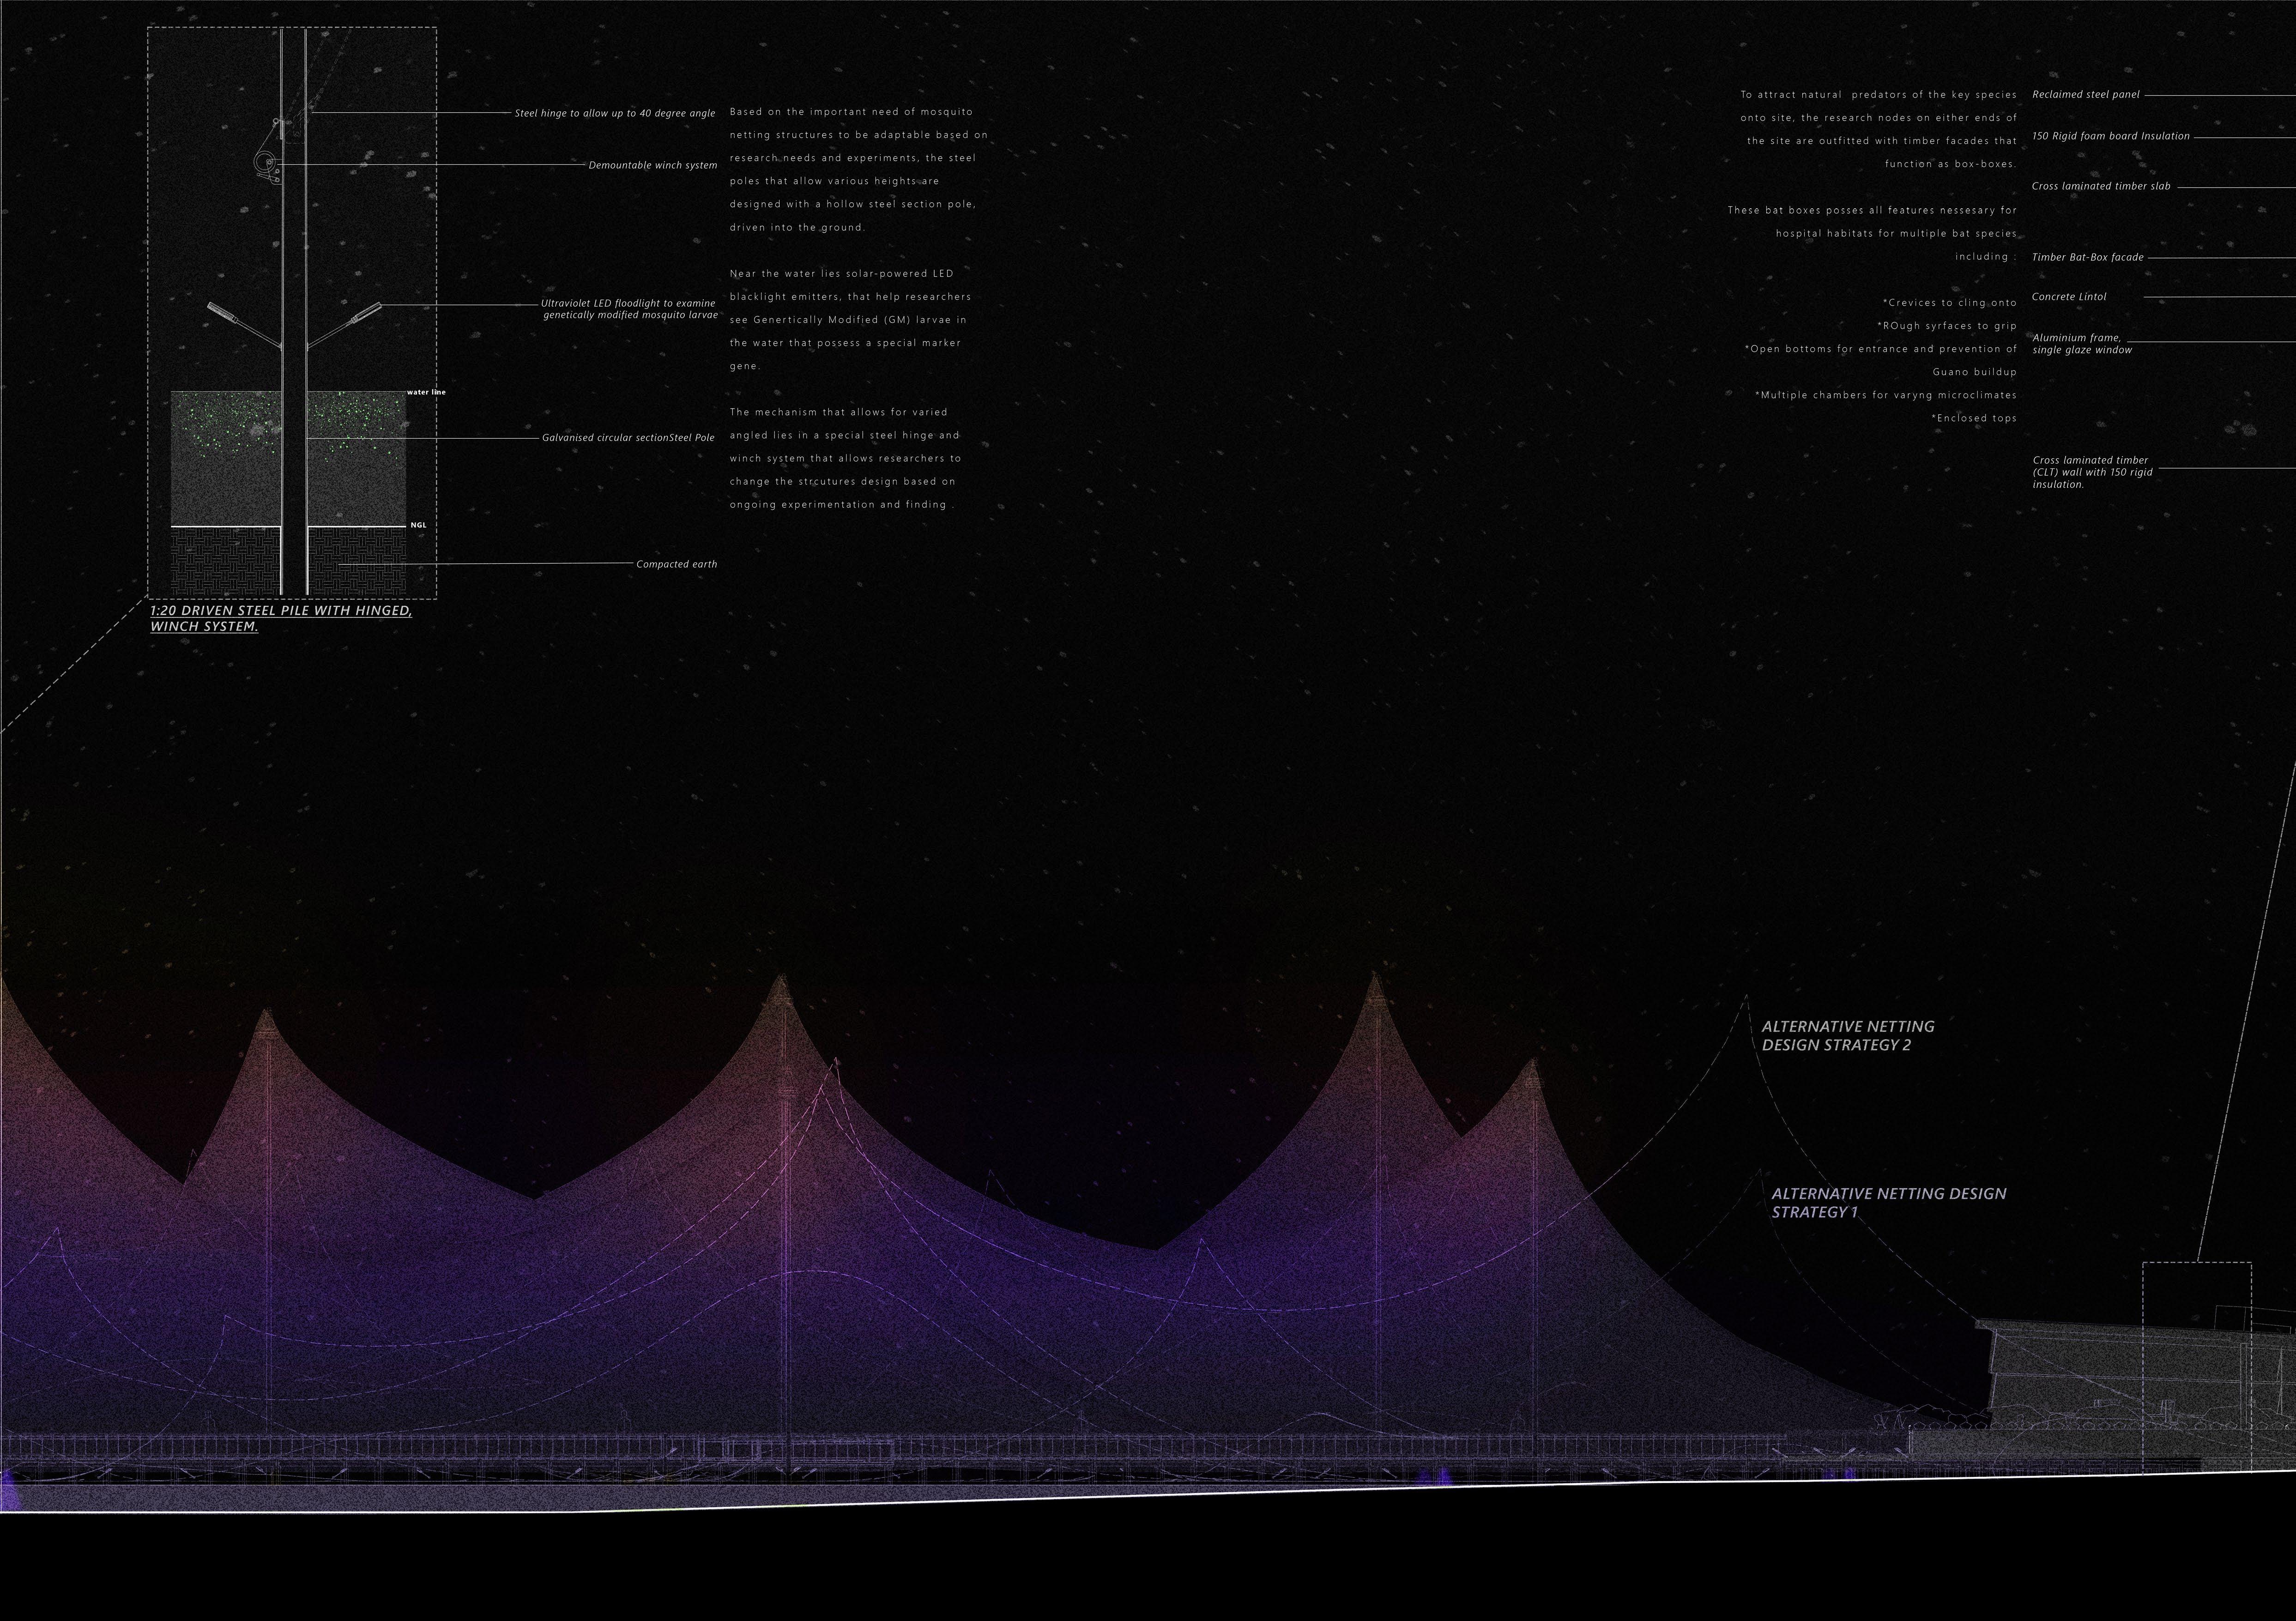Viewport: 2296px width, 1621px height.
Task: Click the 'NGL' ground level marker
Action: pyautogui.click(x=418, y=525)
